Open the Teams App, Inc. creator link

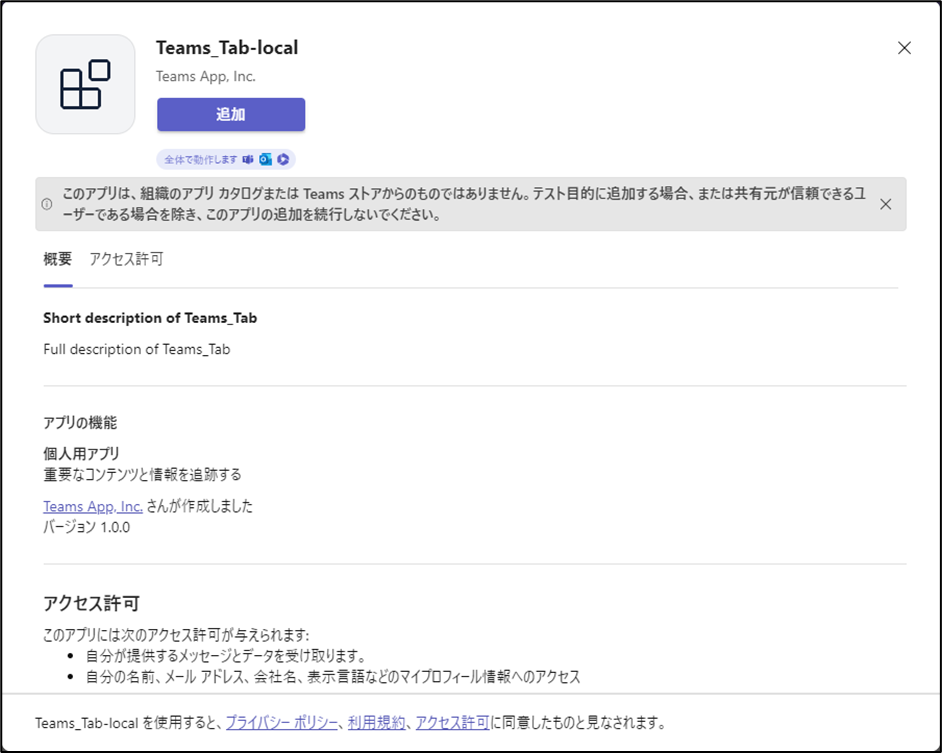(x=93, y=507)
